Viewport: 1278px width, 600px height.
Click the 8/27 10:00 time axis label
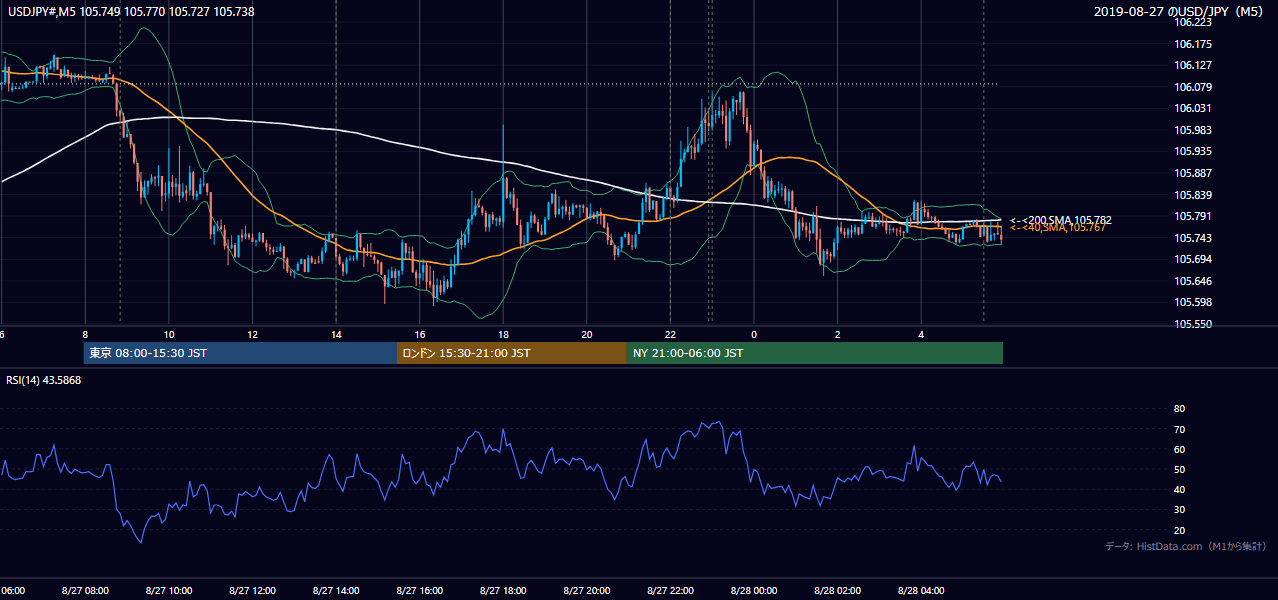point(168,591)
